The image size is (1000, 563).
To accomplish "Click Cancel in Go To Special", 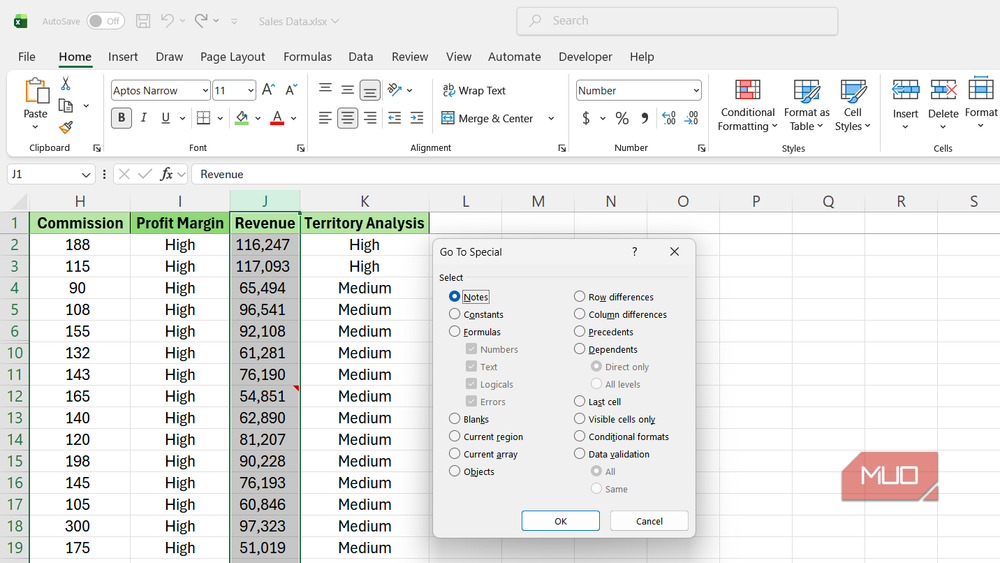I will point(649,521).
